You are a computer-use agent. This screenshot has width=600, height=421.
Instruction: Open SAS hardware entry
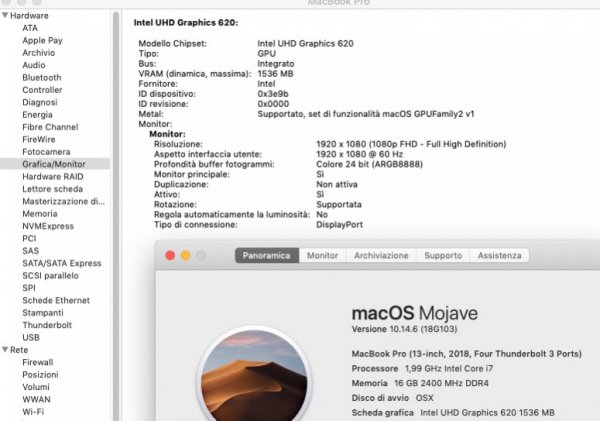pyautogui.click(x=31, y=251)
